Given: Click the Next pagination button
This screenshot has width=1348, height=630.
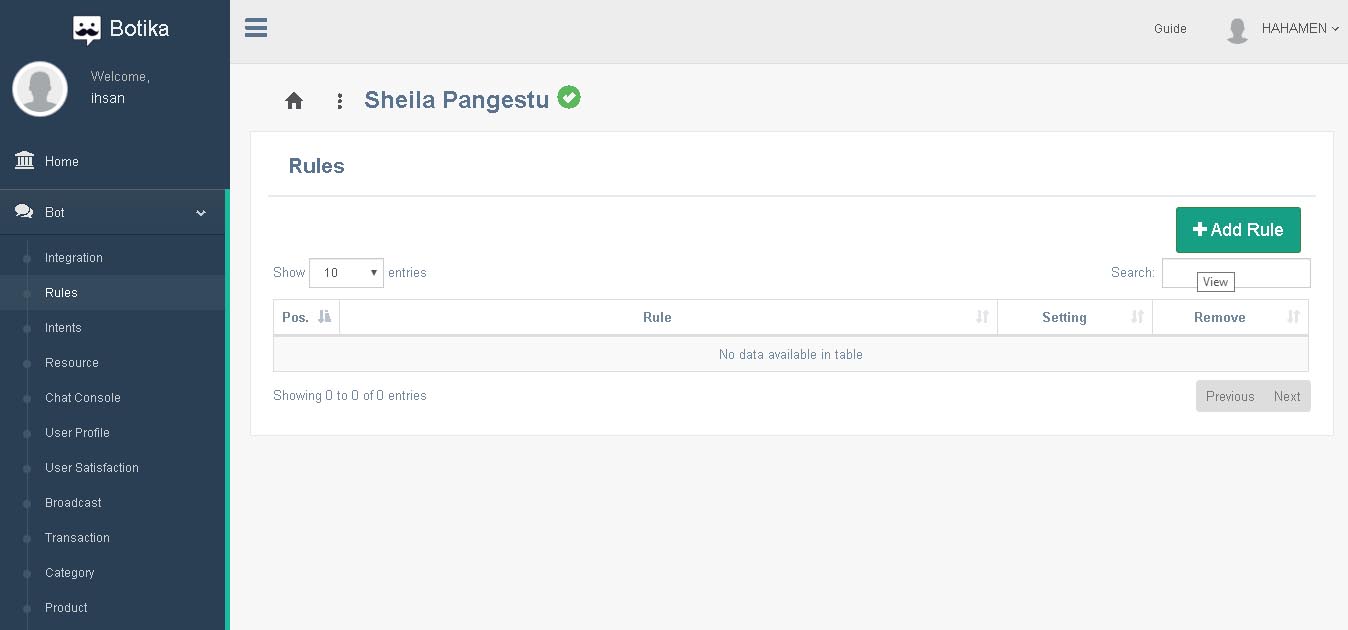Looking at the screenshot, I should coord(1287,396).
